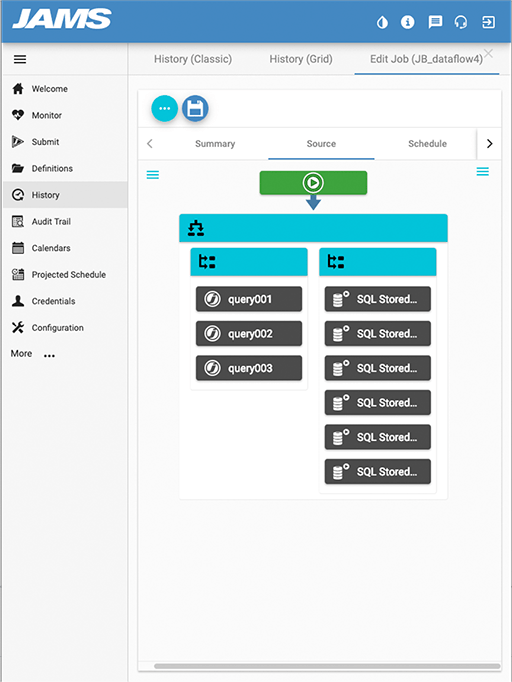
Task: Click the save floppy disk button
Action: 195,108
